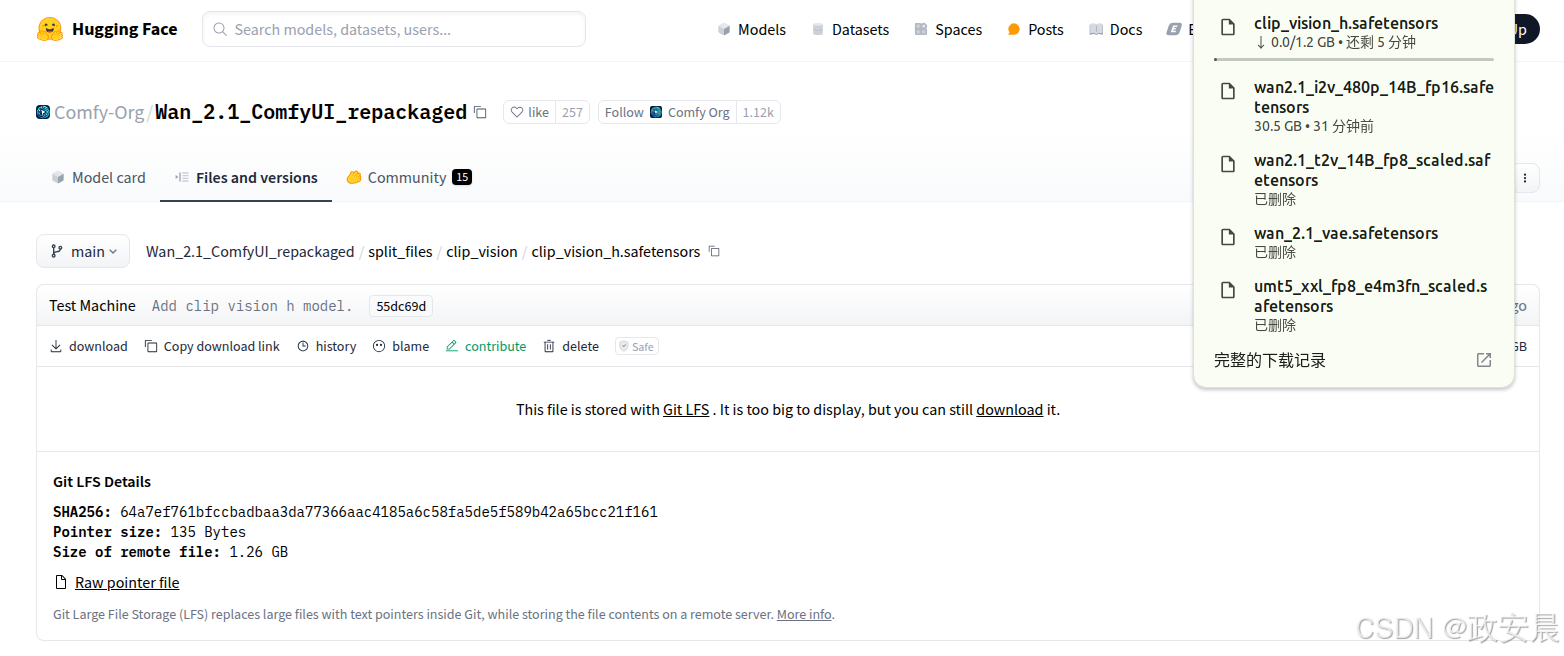Select the wan2.1_t2v_14B_fp8_scaled deleted download entry
Image resolution: width=1564 pixels, height=656 pixels.
coord(1354,180)
